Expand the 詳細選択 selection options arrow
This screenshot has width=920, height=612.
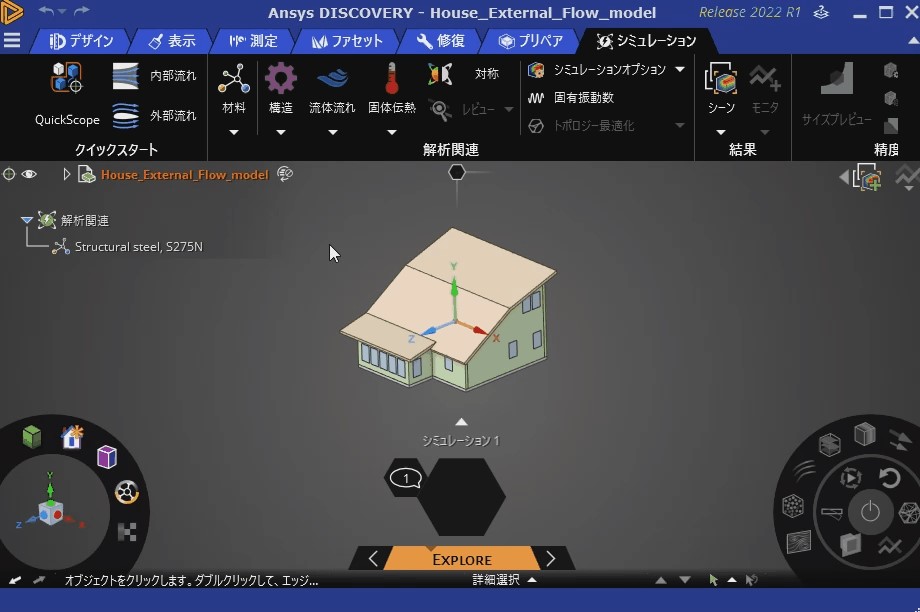[532, 580]
